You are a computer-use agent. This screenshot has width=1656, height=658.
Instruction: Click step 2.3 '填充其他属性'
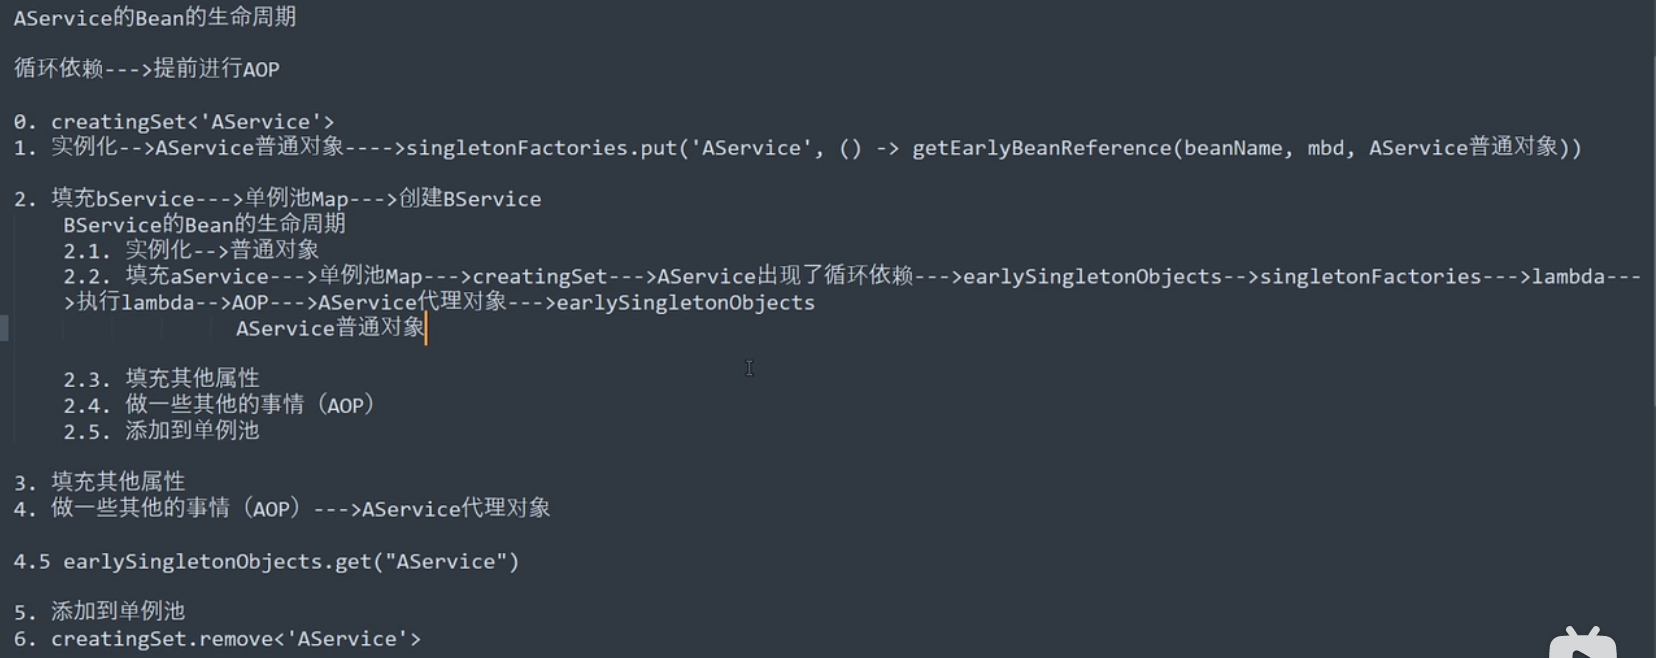click(x=192, y=379)
